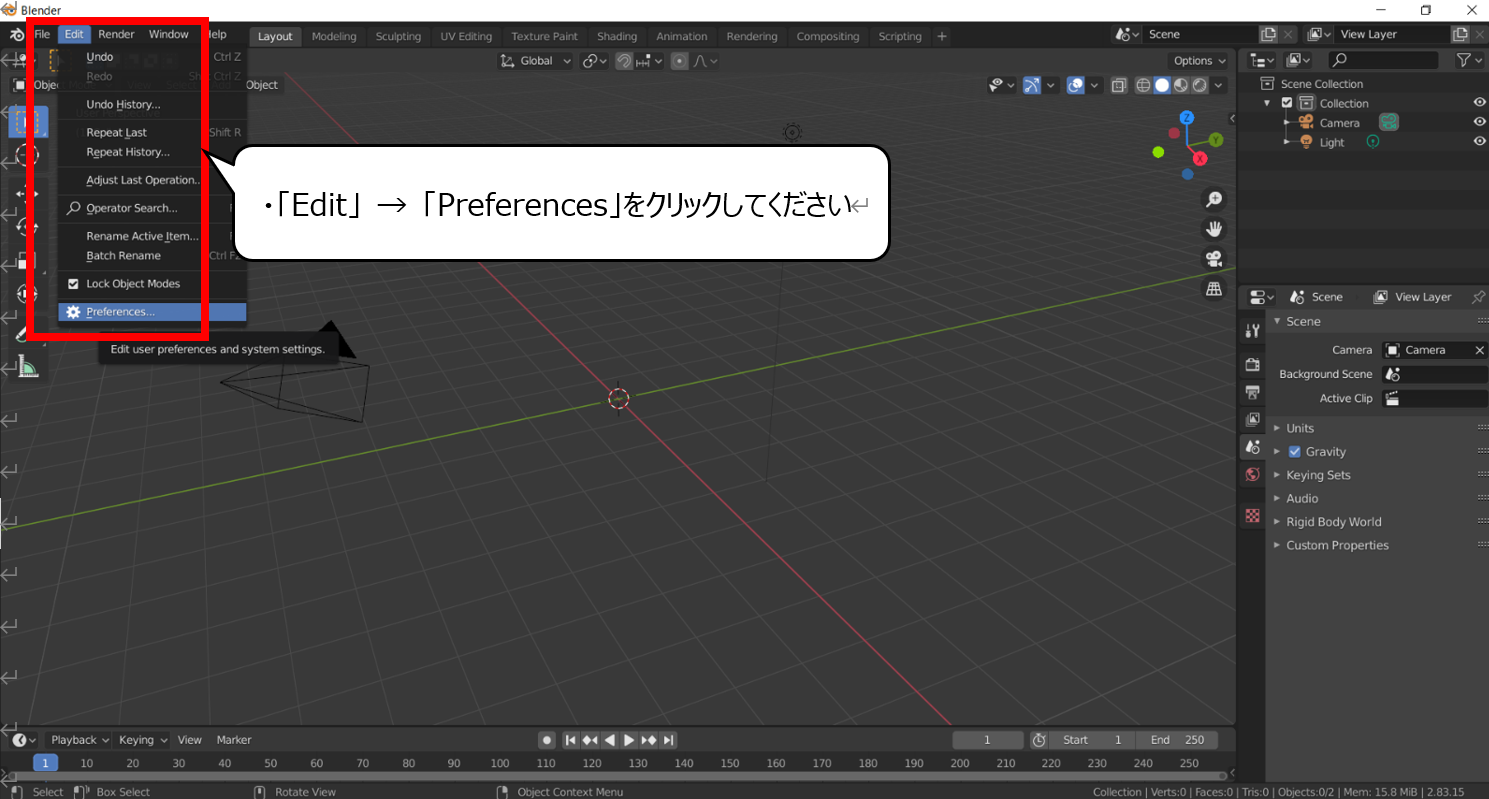
Task: Create a new scene with copy icon
Action: [1269, 34]
